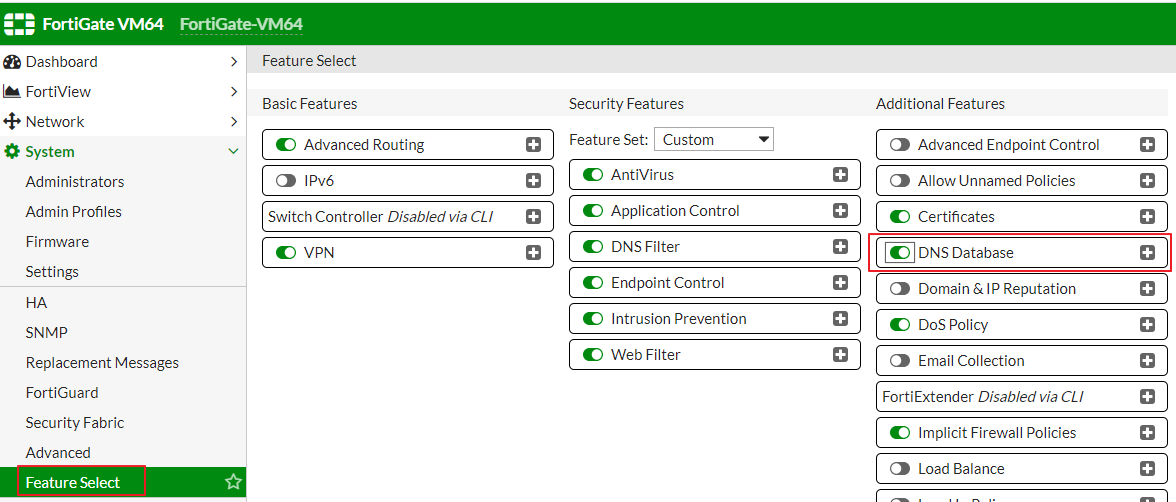Turn on Allow Unnamed Policies toggle
Screen dimensions: 1176x502
(900, 181)
